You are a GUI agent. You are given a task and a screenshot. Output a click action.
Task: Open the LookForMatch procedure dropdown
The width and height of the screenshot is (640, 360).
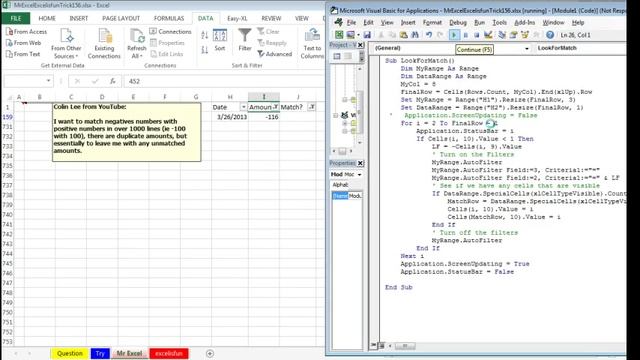click(580, 48)
